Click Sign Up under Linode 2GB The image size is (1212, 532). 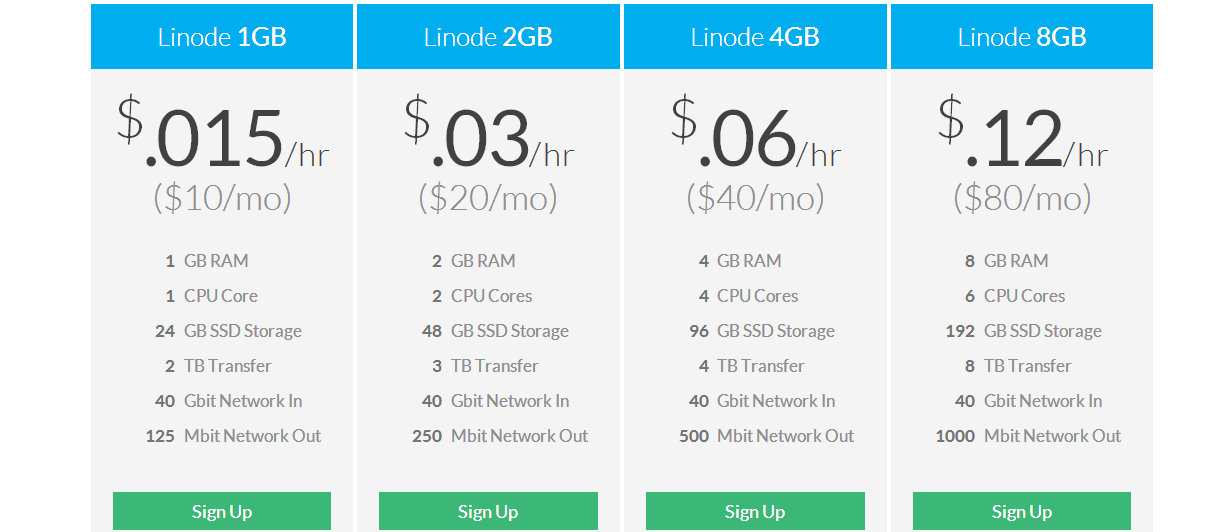[x=488, y=511]
